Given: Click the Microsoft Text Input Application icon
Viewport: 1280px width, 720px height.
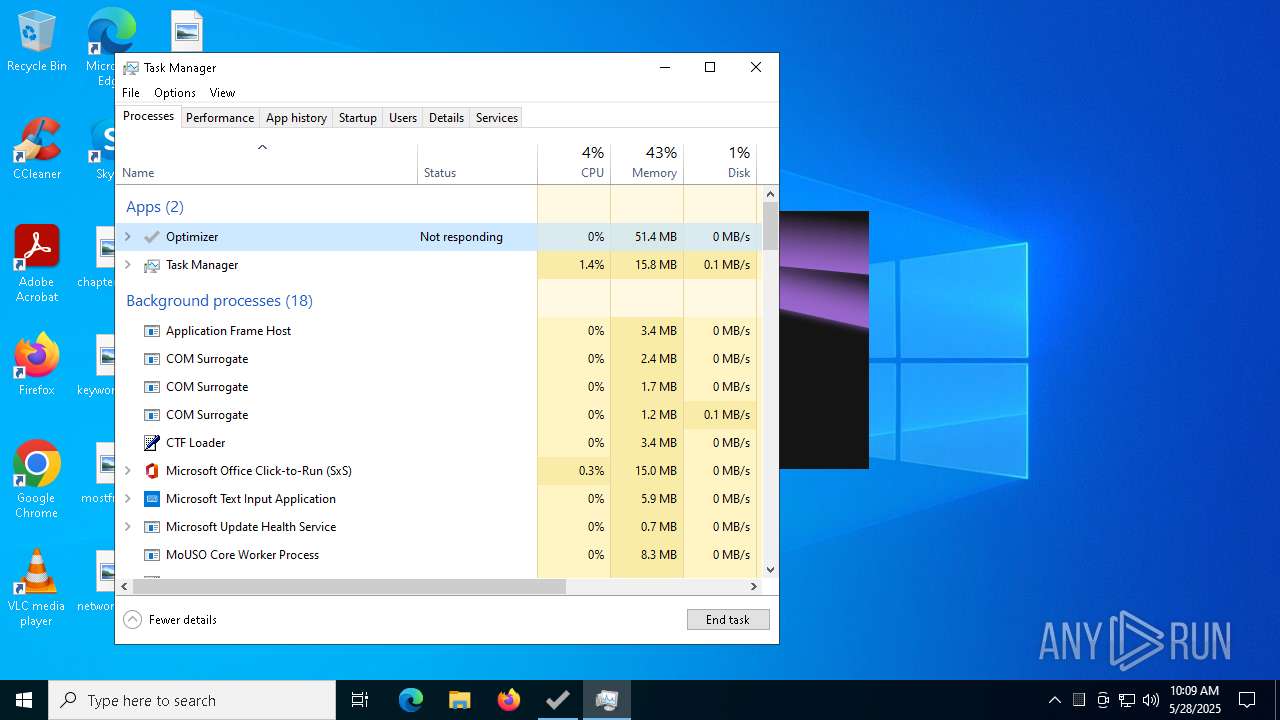Looking at the screenshot, I should (152, 499).
